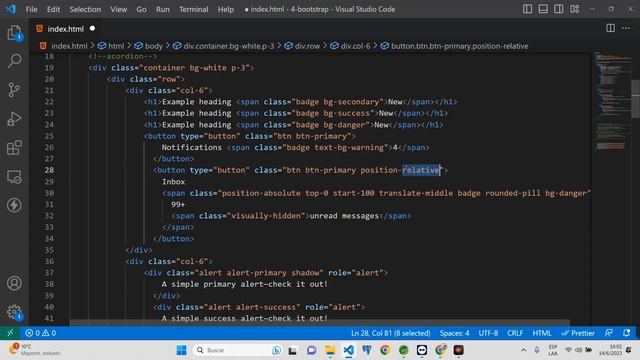Viewport: 640px width, 360px height.
Task: Click the text '99+' on line 31
Action: [x=178, y=204]
